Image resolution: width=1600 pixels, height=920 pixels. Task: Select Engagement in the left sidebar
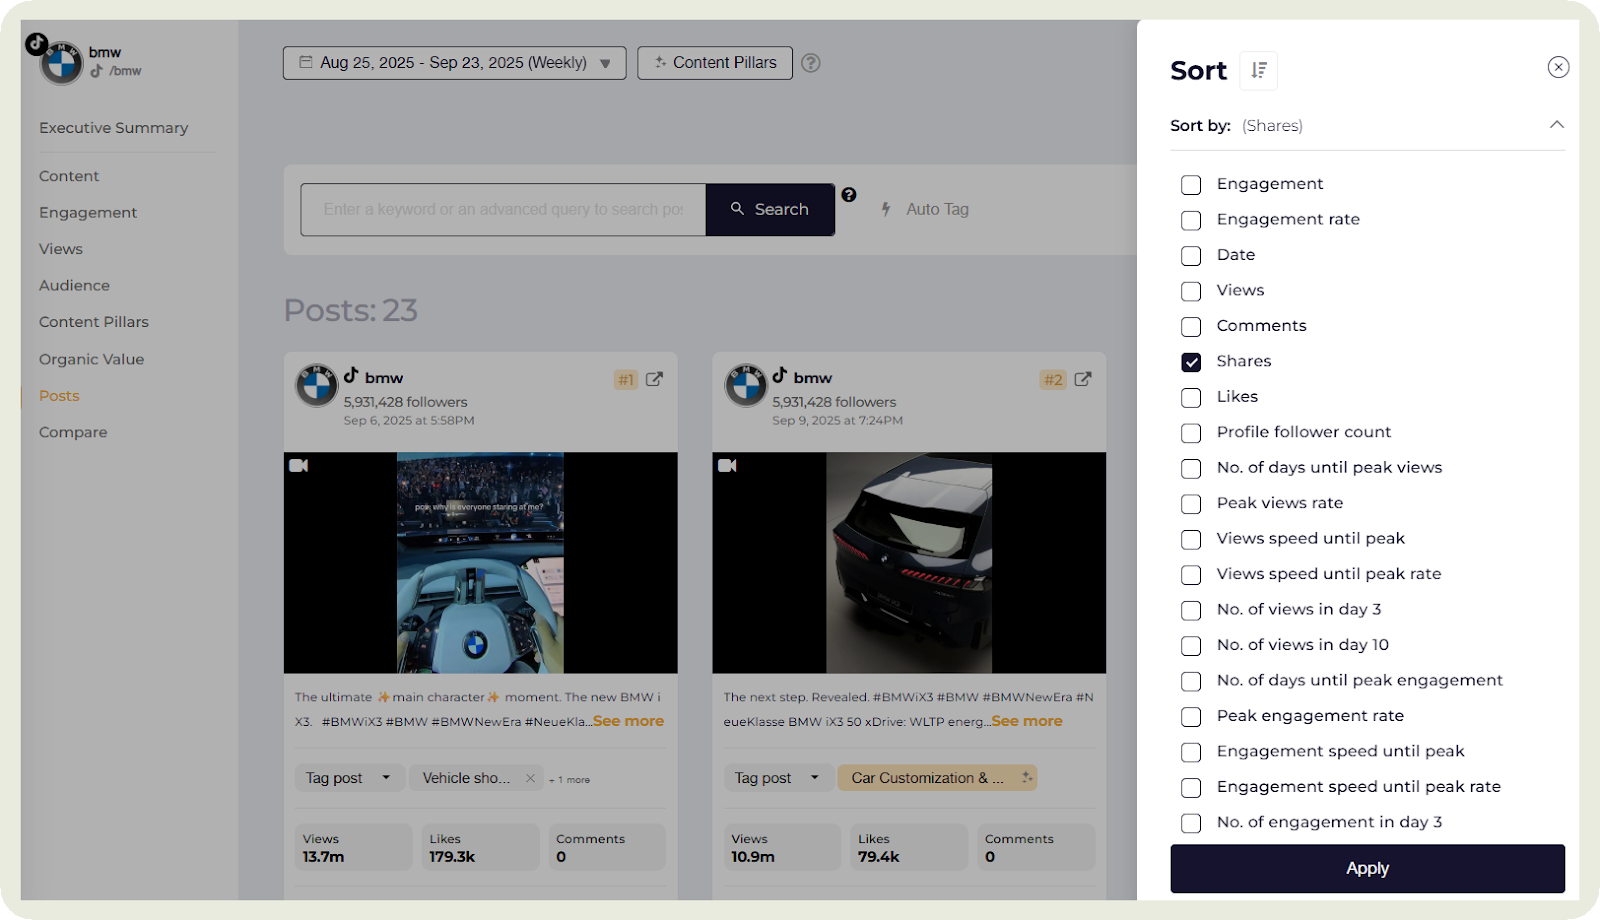tap(88, 212)
